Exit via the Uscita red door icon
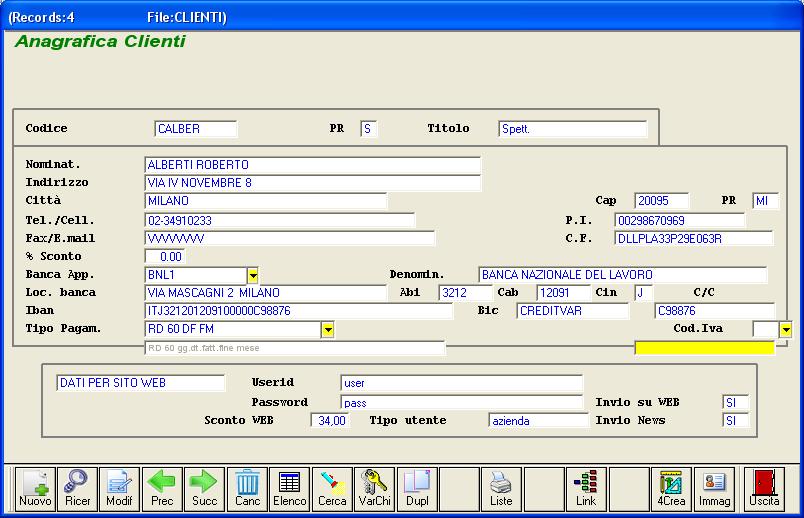The image size is (804, 518). click(x=764, y=489)
